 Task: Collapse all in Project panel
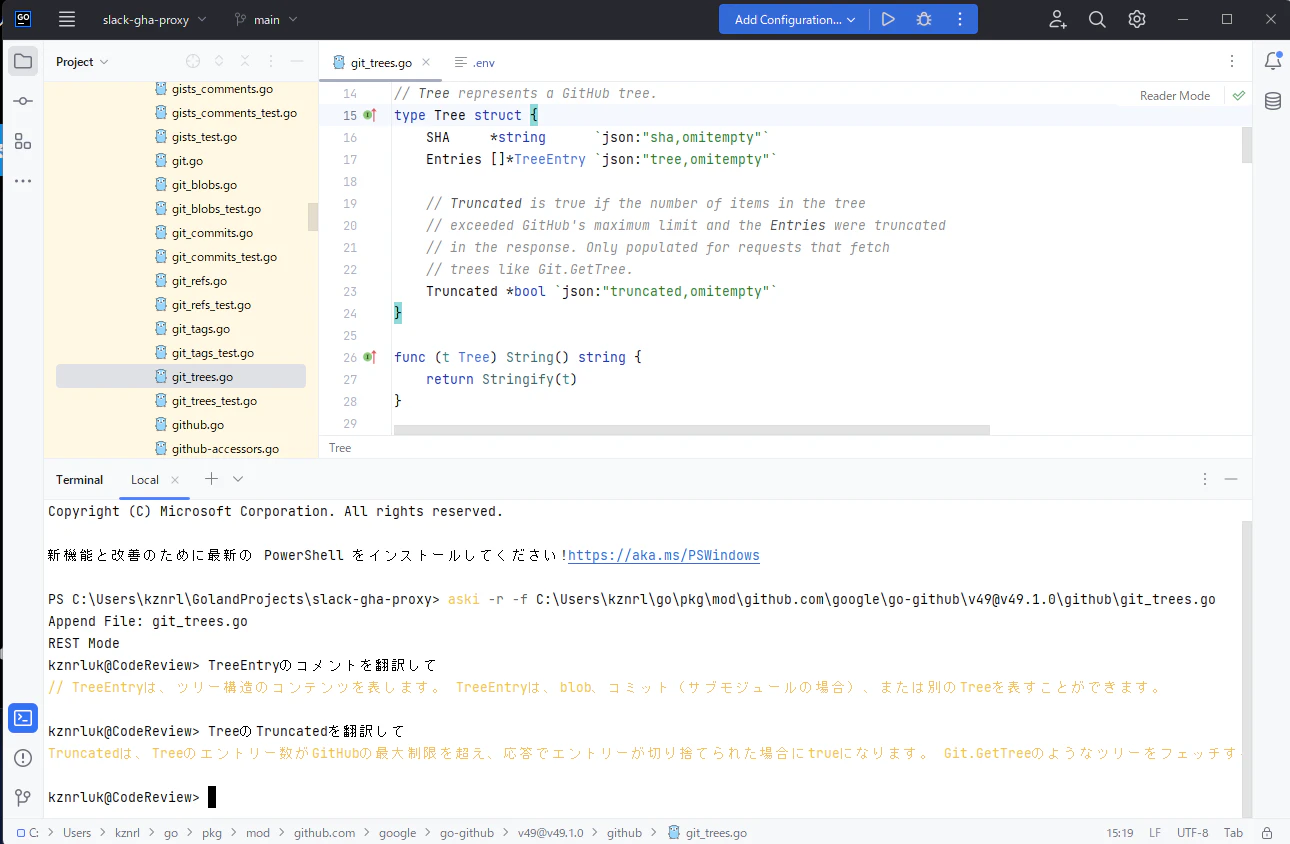click(x=245, y=62)
